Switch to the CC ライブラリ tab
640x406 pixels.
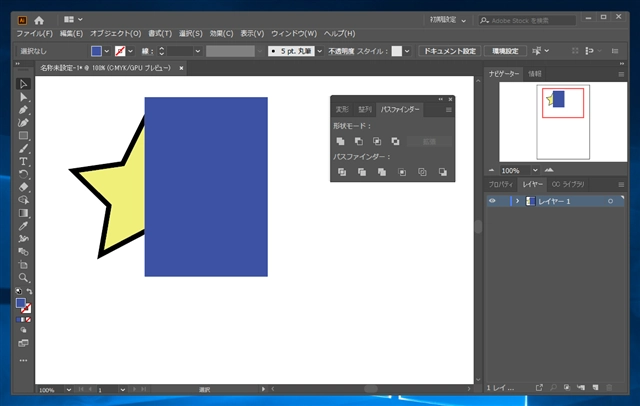point(568,184)
